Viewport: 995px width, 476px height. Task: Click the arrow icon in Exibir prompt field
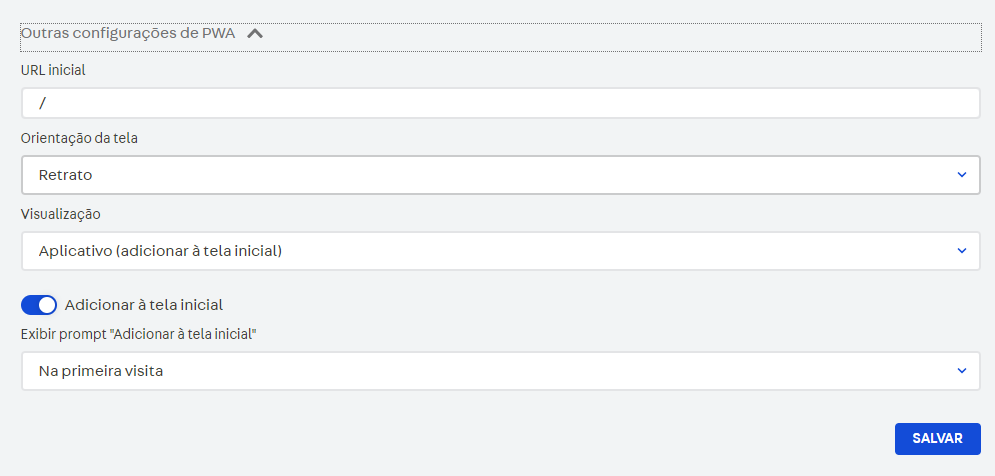961,371
